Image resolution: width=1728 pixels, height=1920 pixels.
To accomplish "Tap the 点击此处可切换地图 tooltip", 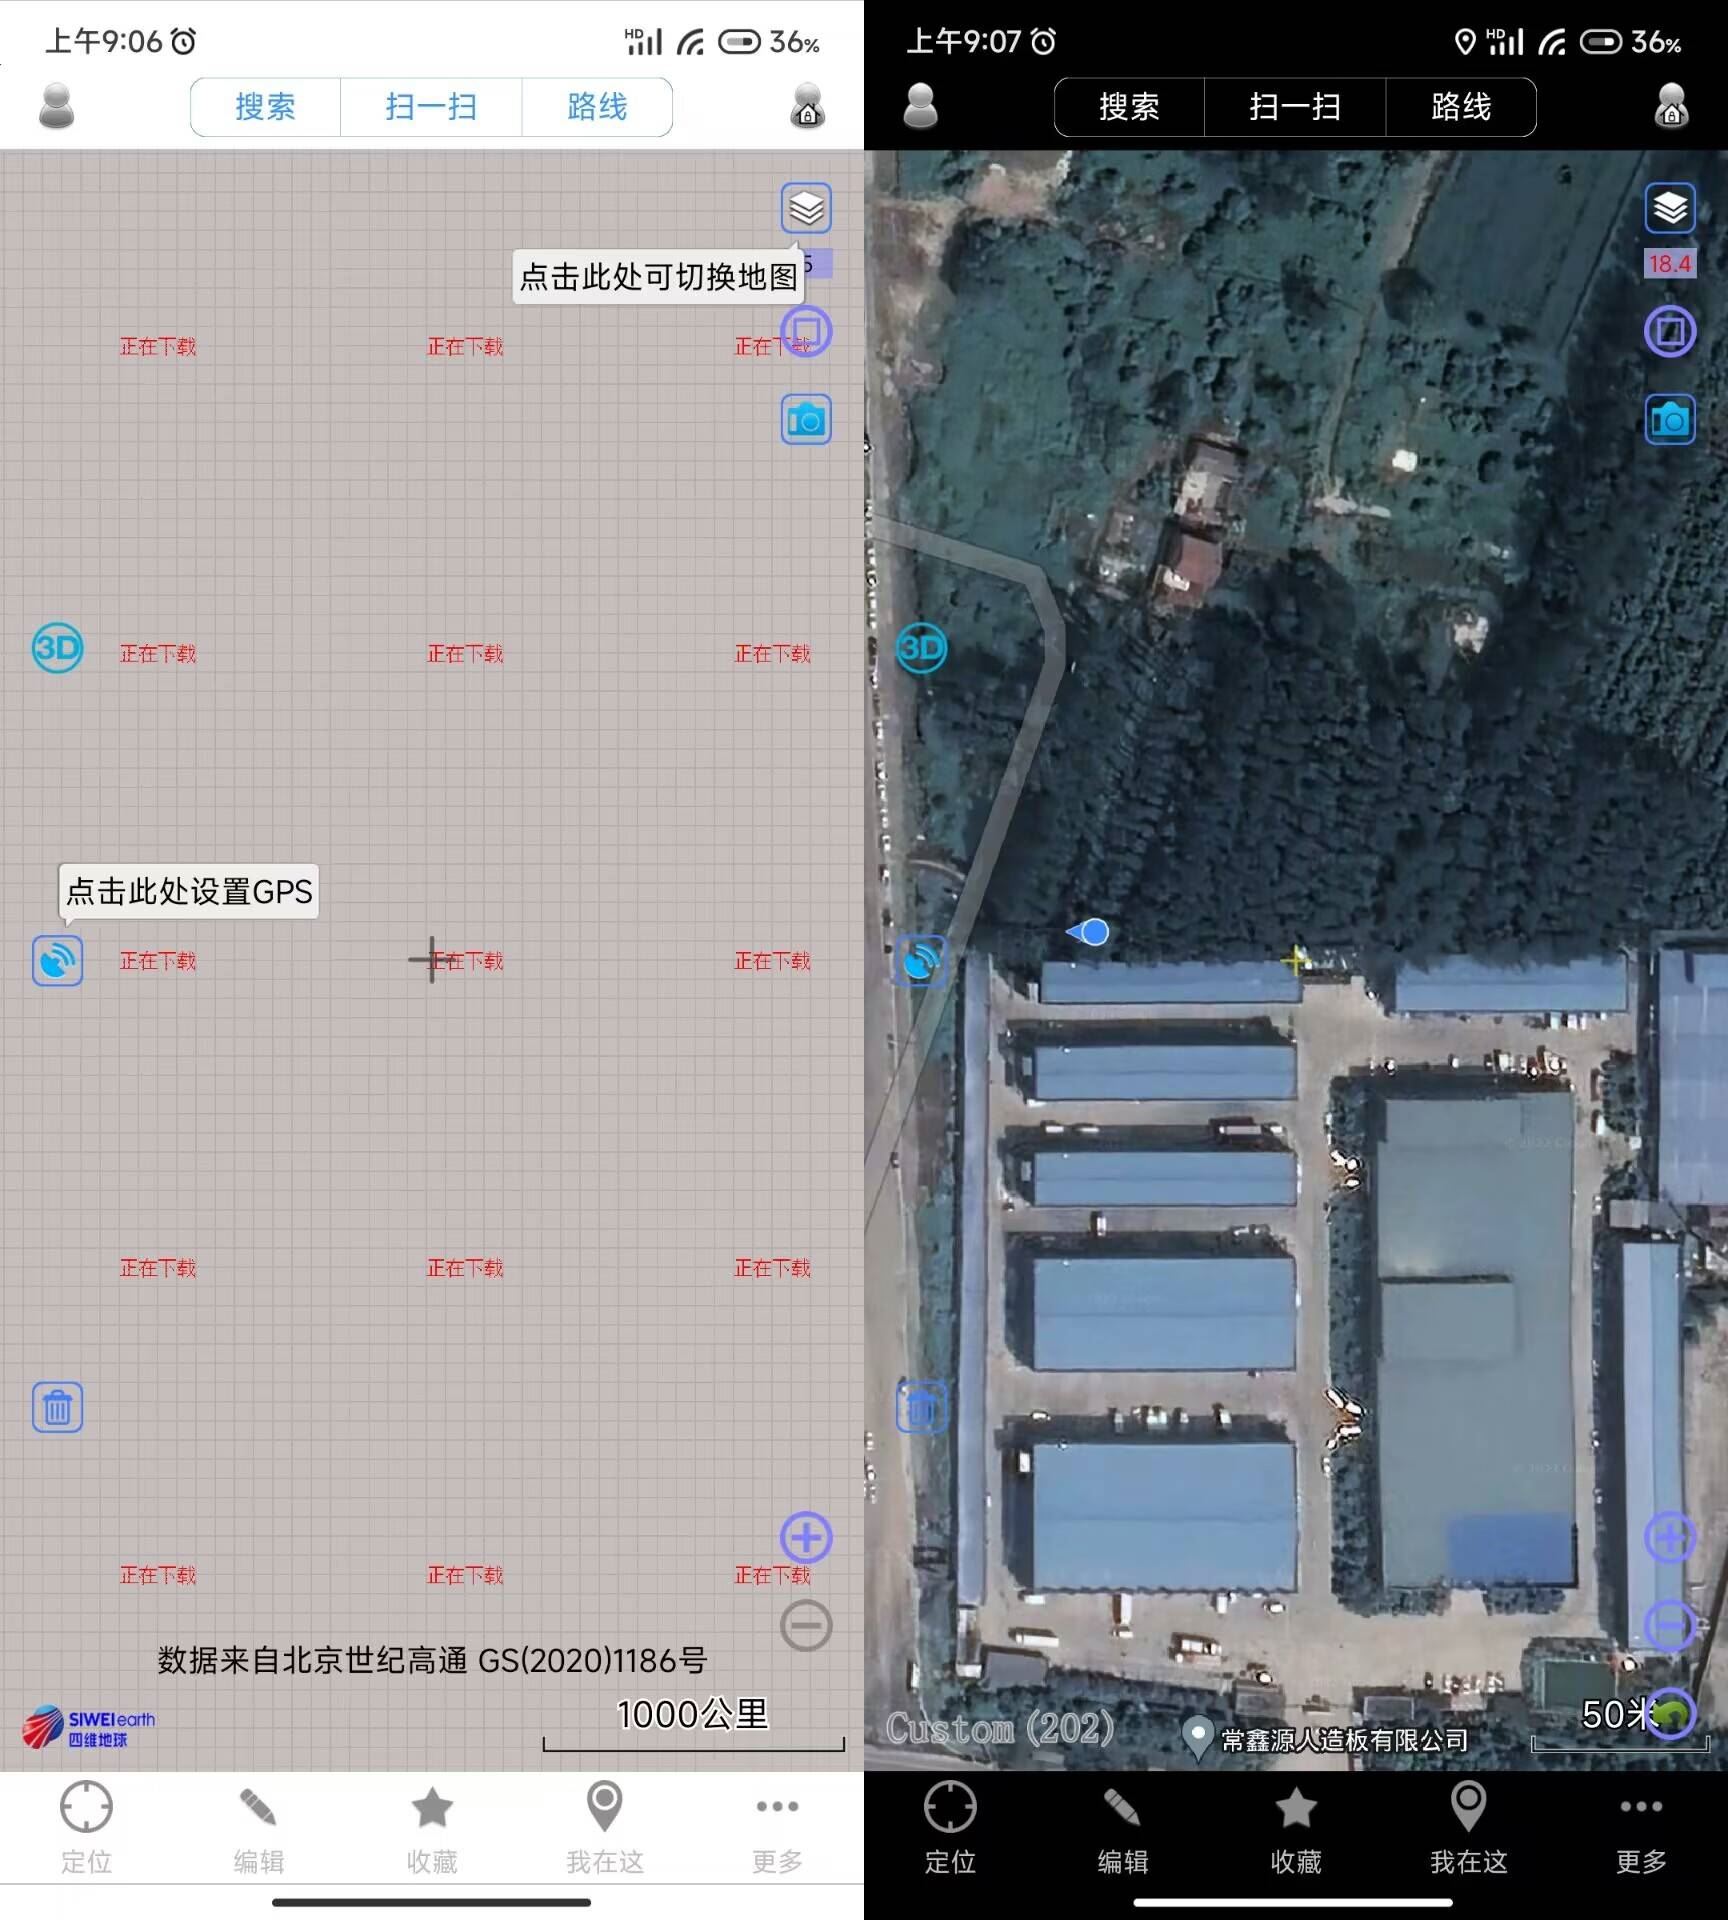I will tap(658, 277).
